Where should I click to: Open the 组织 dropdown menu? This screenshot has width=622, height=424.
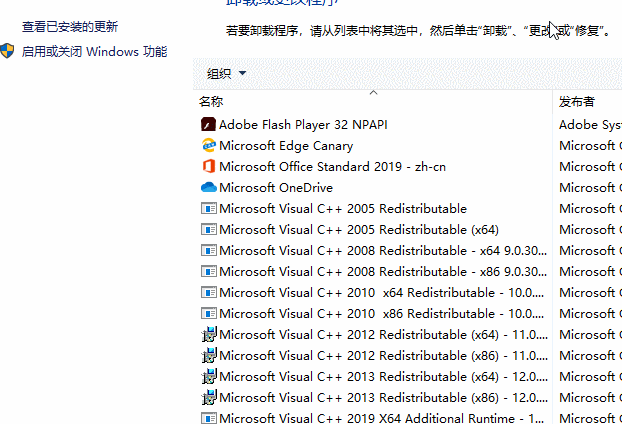click(x=226, y=73)
